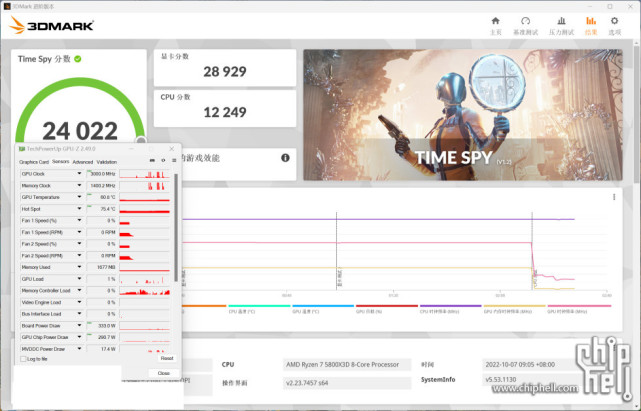Open GPU-Z hamburger menu icon
Screen dimensions: 641x411
(174, 161)
